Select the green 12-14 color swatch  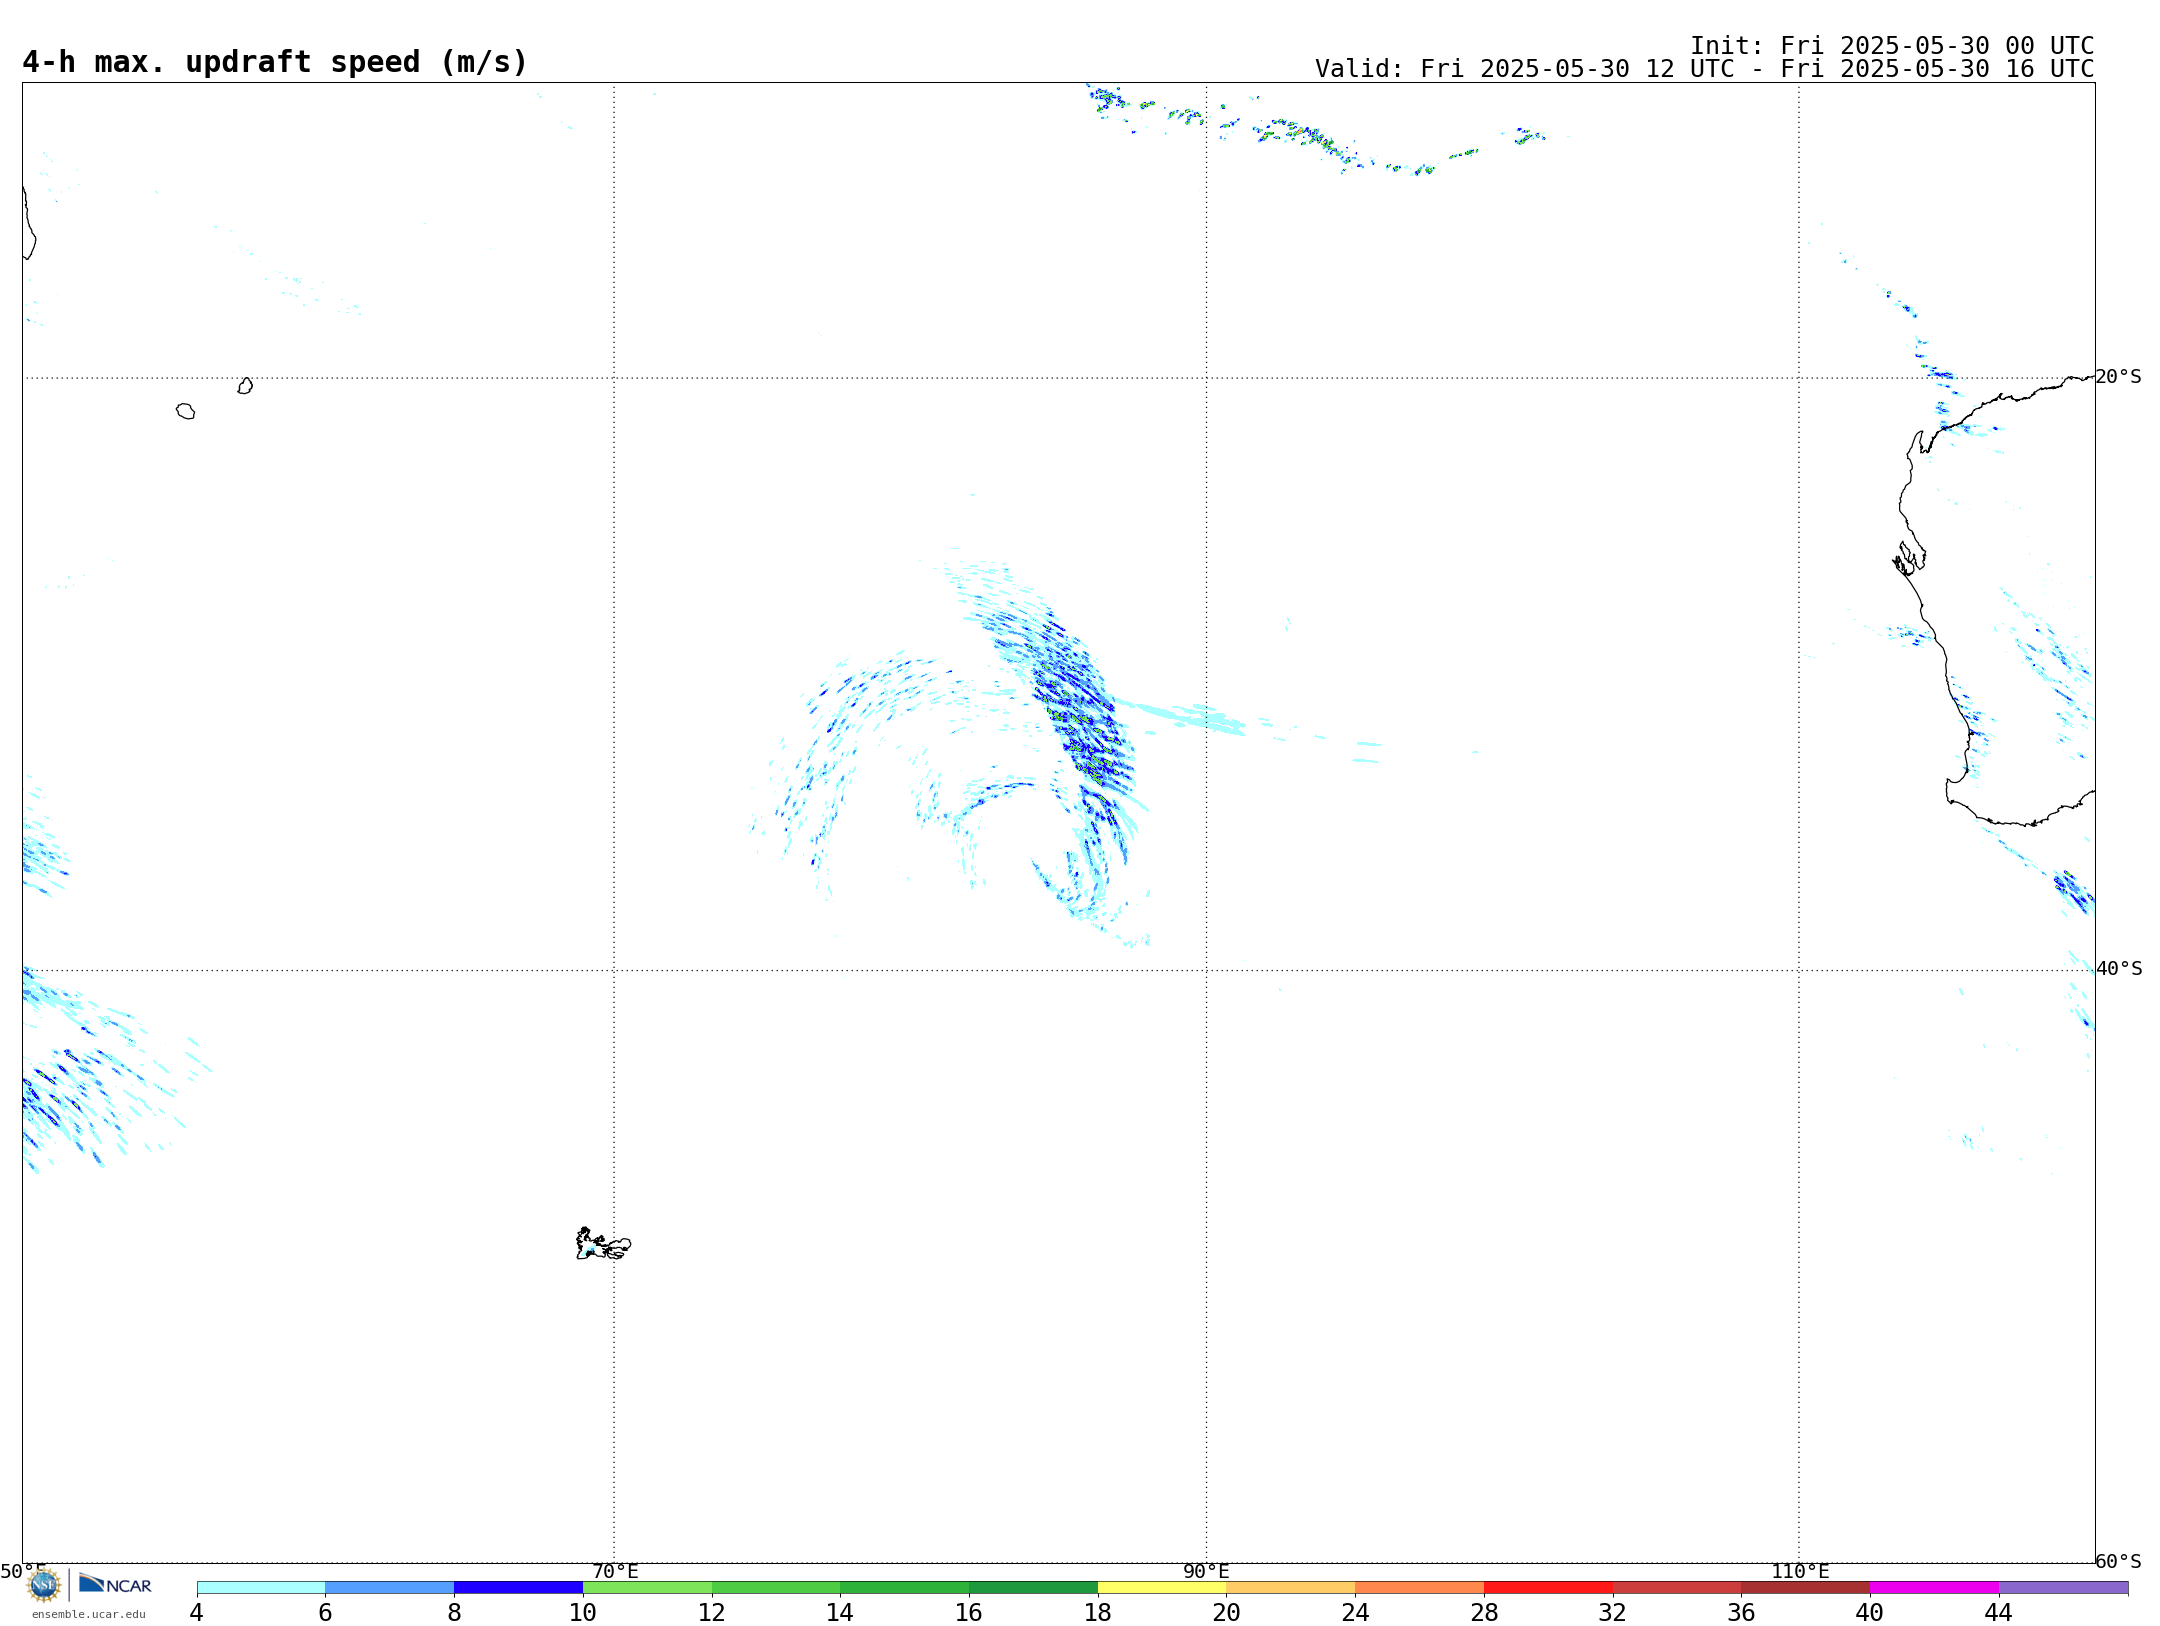click(776, 1587)
